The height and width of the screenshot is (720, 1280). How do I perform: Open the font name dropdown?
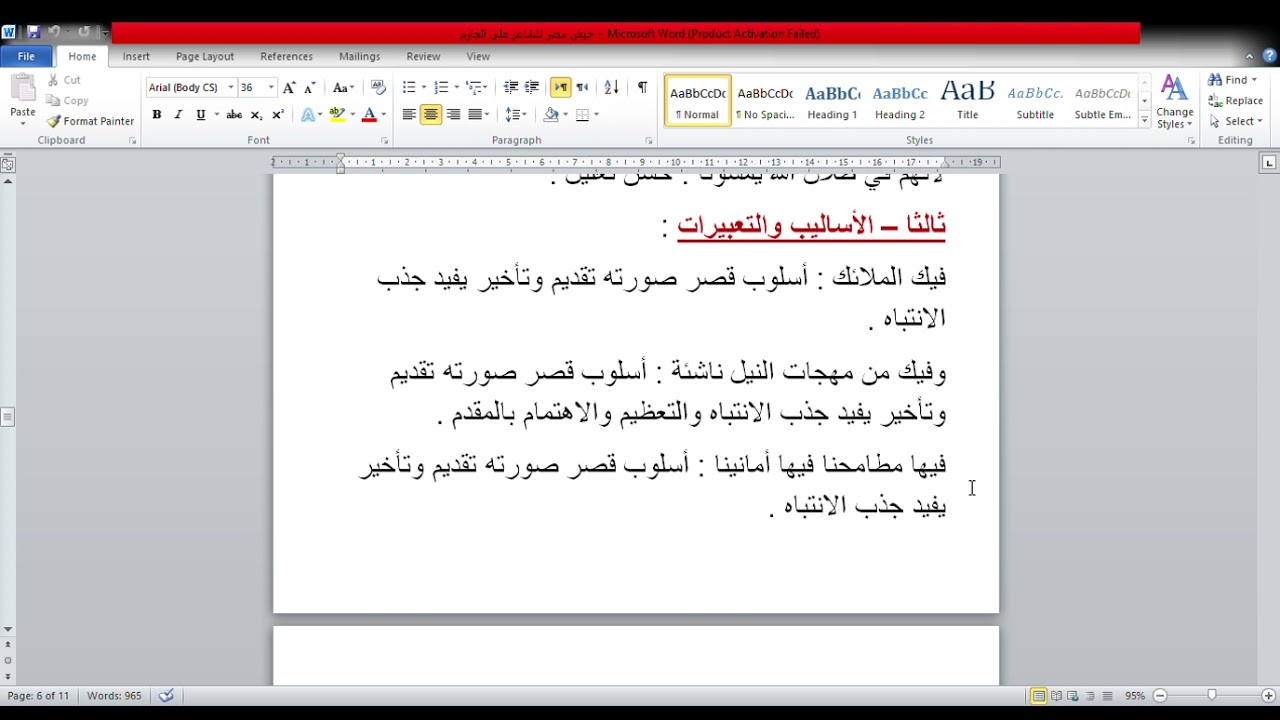pyautogui.click(x=231, y=88)
